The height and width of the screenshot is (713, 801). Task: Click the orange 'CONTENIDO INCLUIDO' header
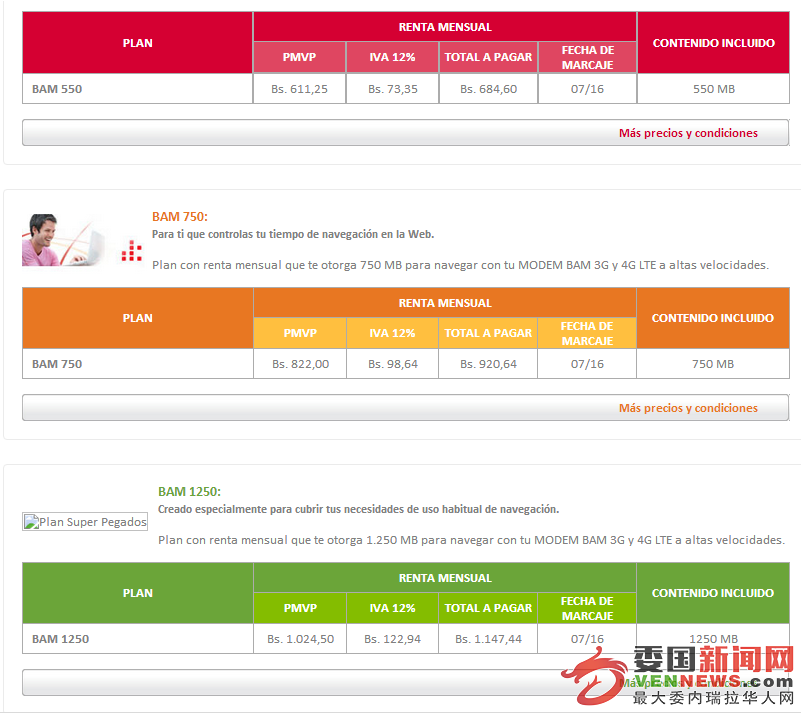click(x=713, y=318)
